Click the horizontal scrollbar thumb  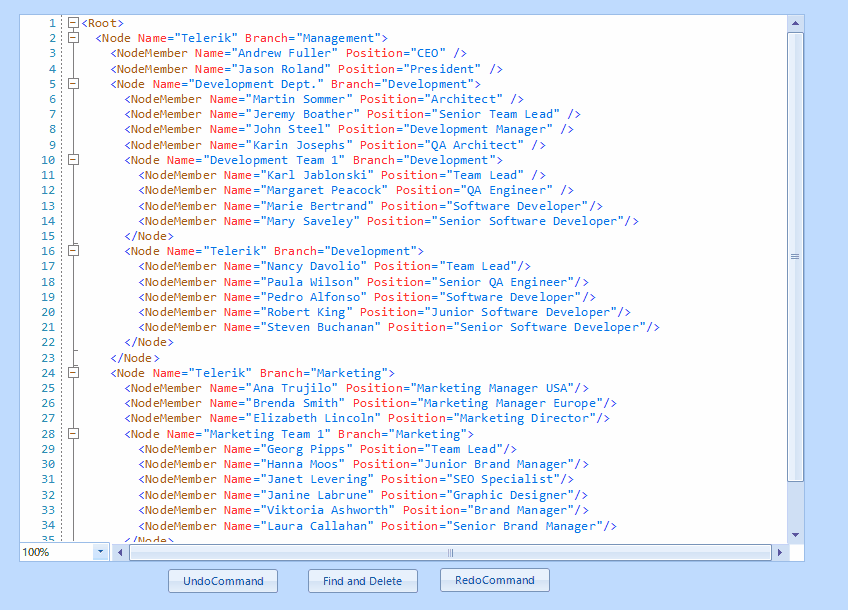450,553
